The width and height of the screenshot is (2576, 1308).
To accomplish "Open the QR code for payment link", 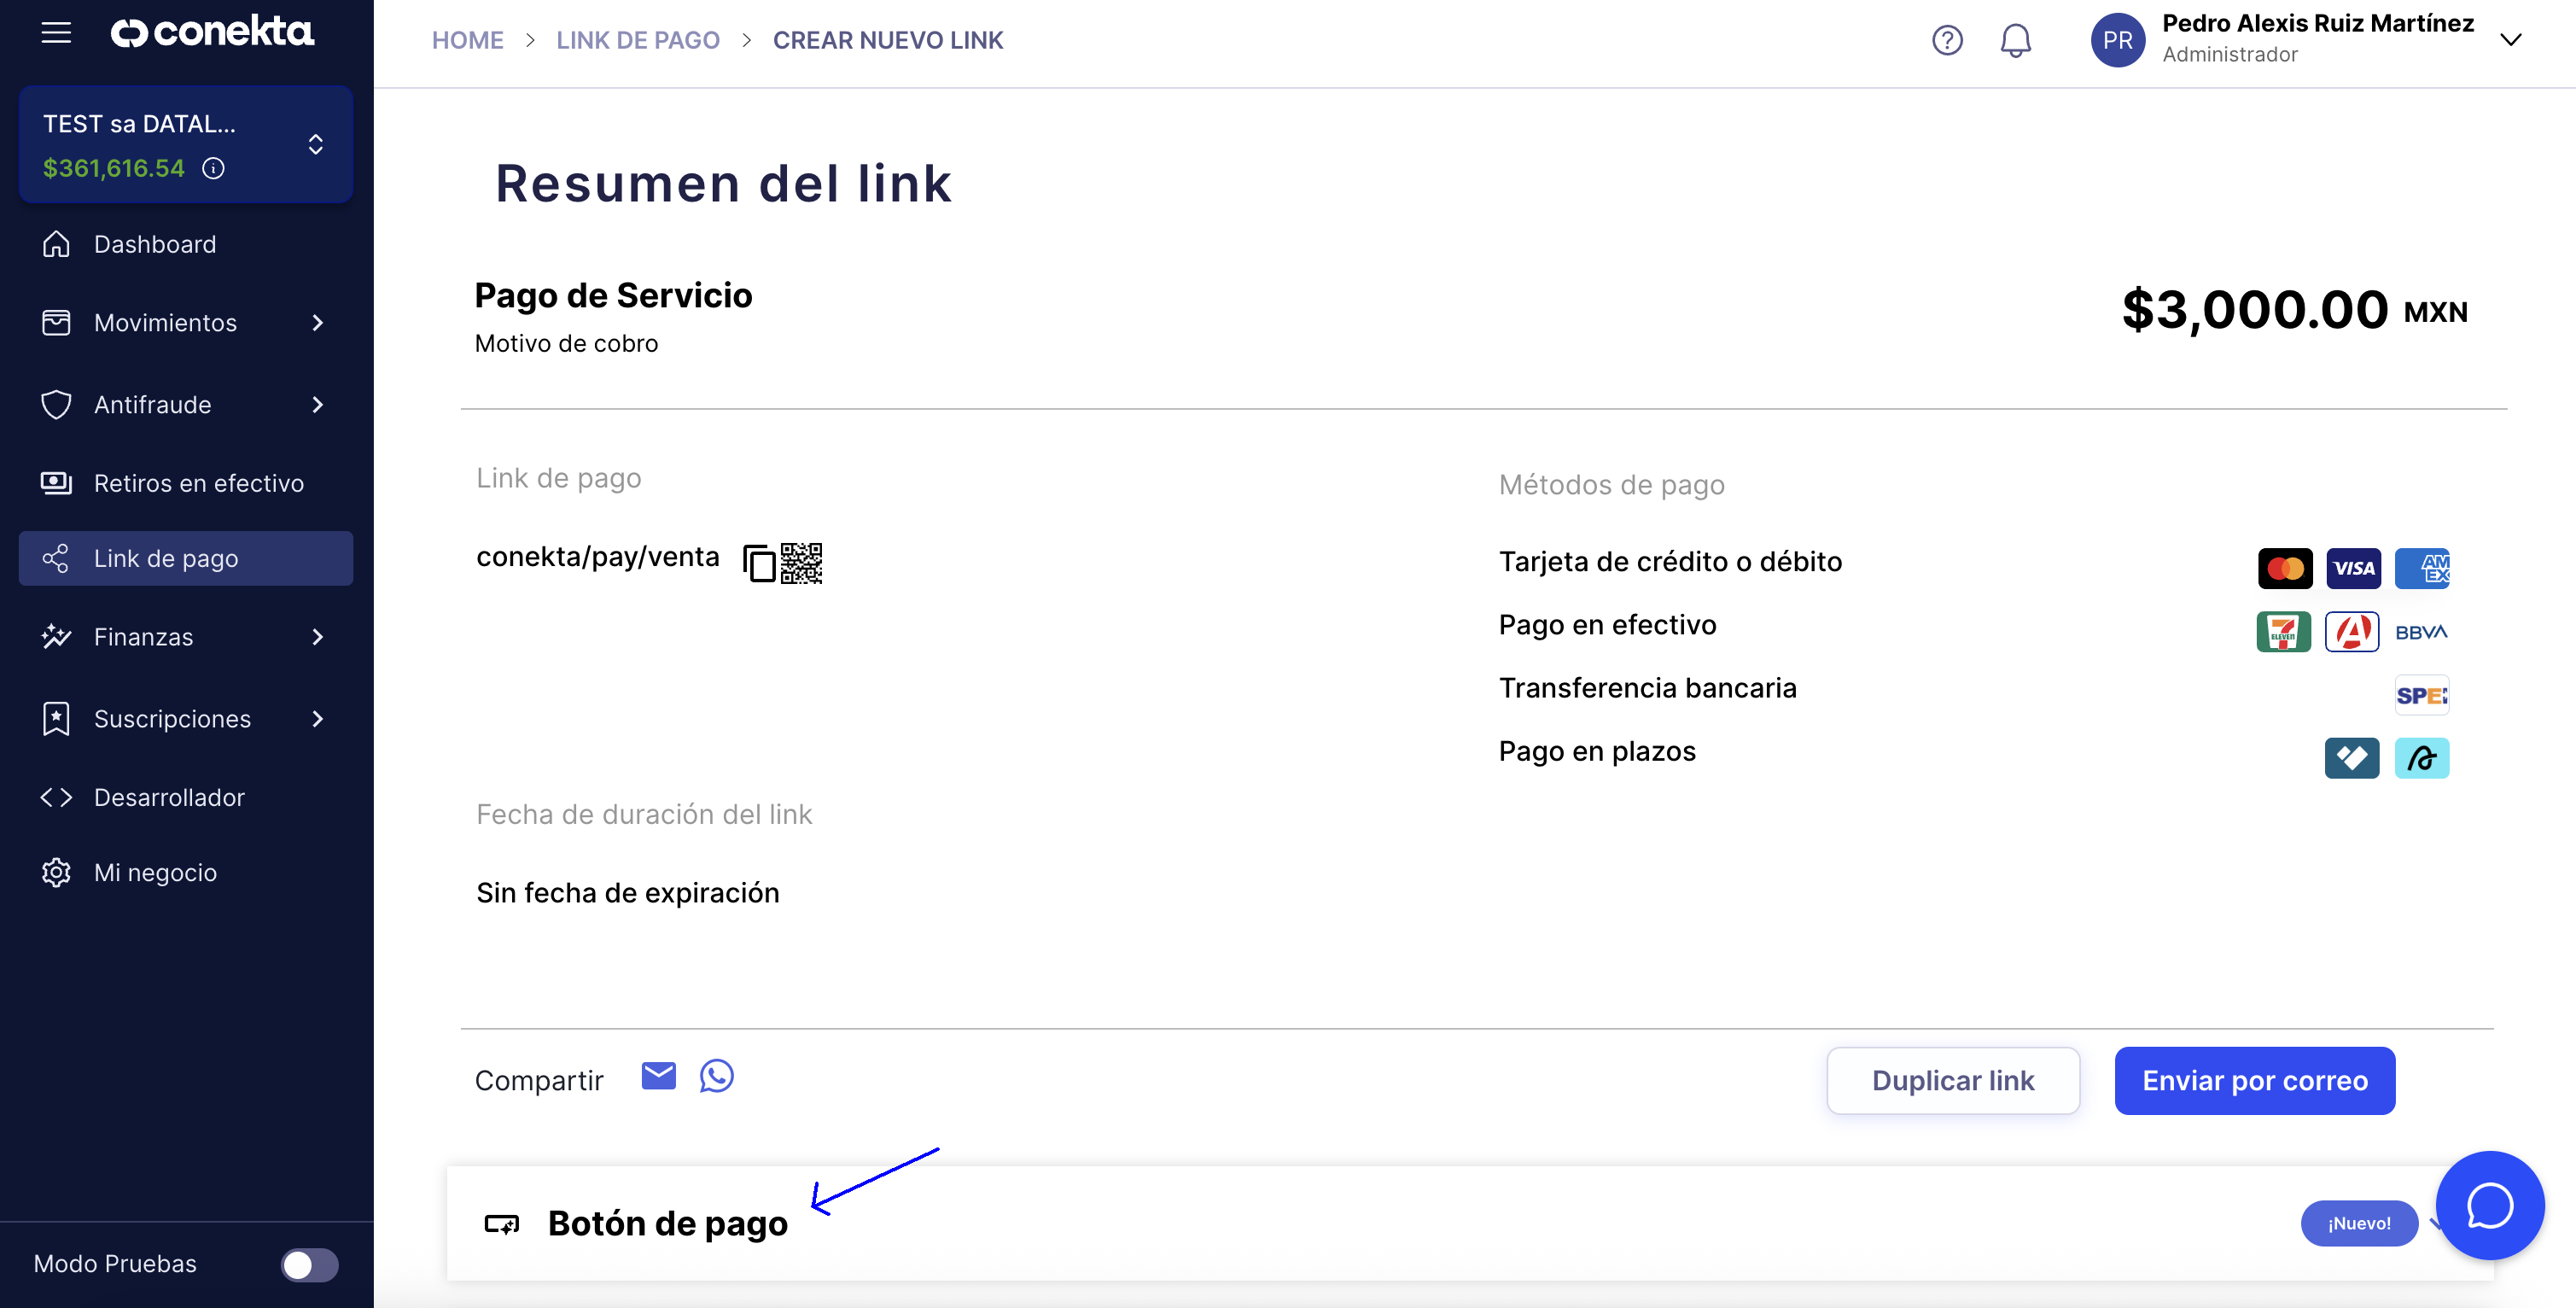I will (x=801, y=563).
